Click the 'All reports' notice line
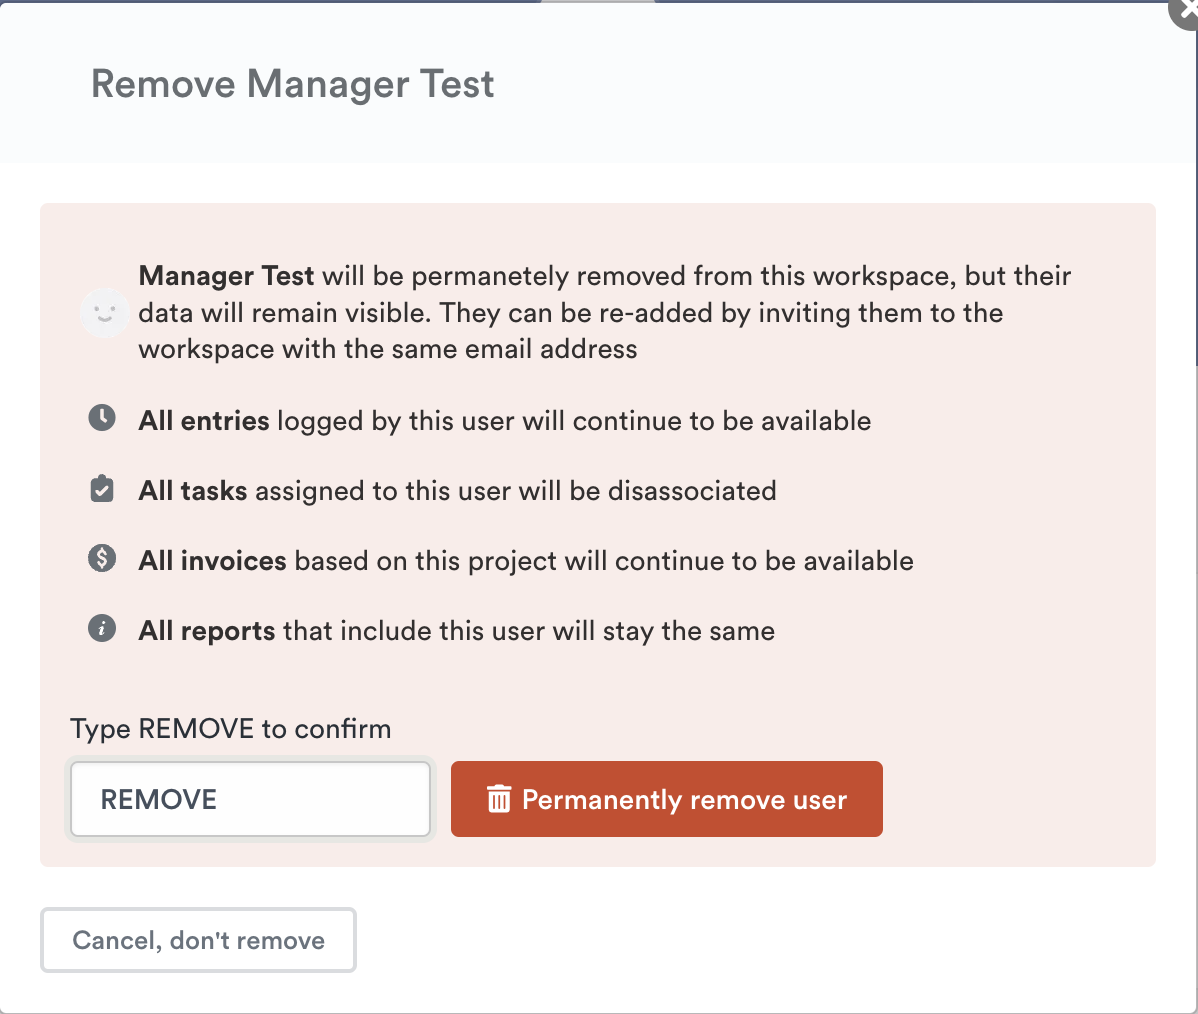The width and height of the screenshot is (1198, 1014). pyautogui.click(x=455, y=630)
